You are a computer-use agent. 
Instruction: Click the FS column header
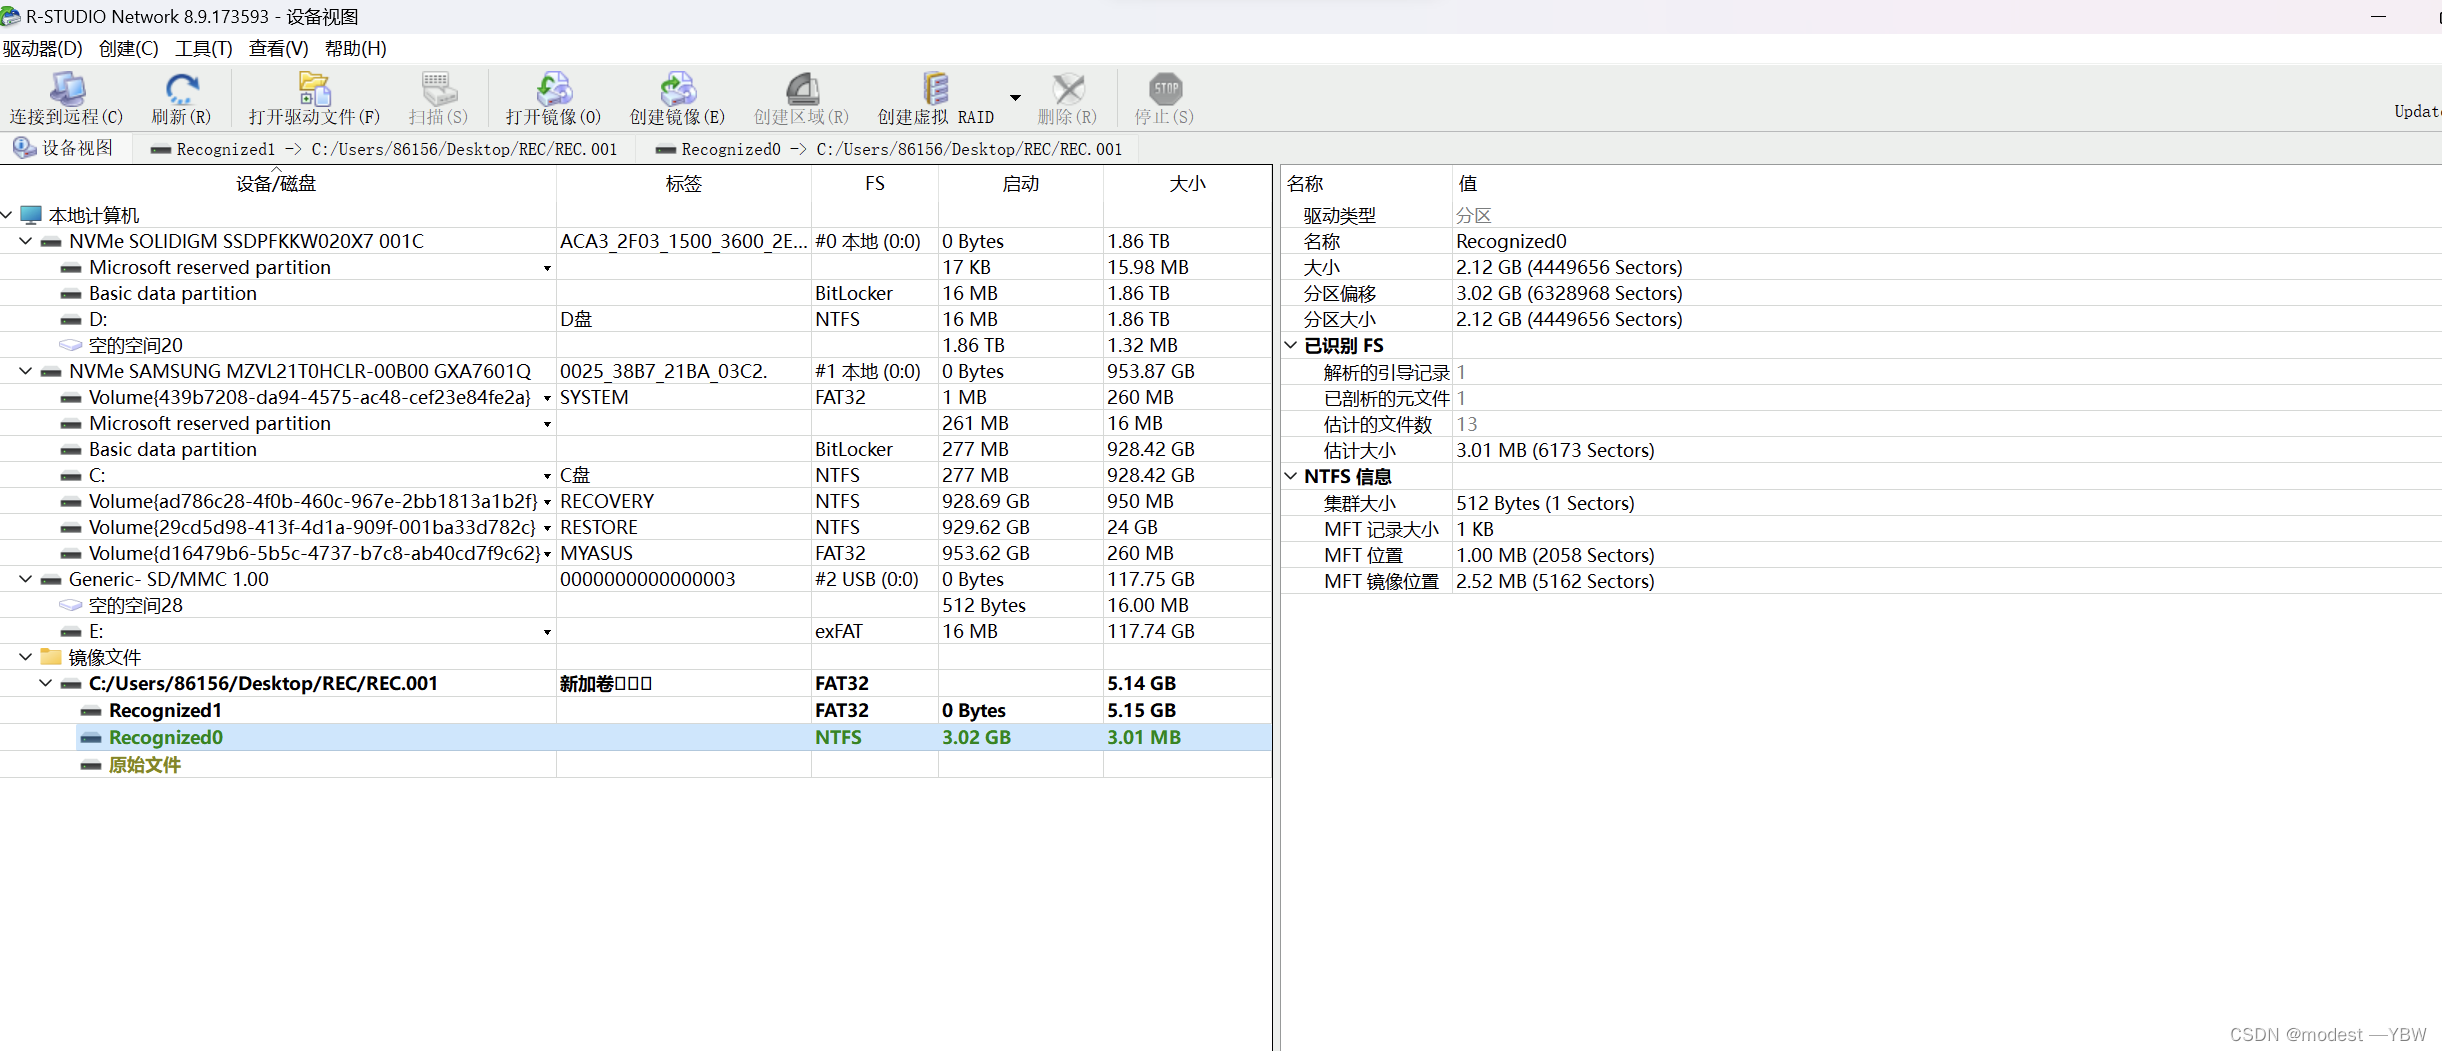pyautogui.click(x=875, y=183)
